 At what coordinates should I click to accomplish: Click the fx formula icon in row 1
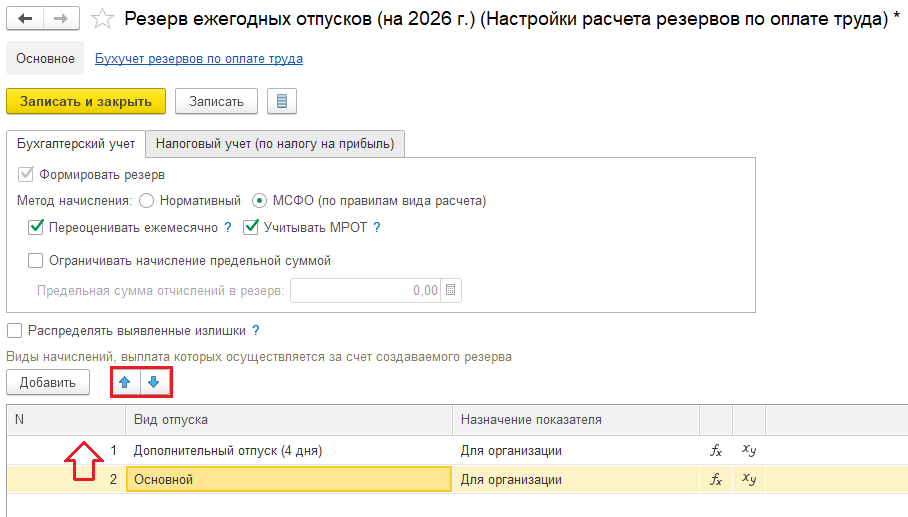[716, 450]
